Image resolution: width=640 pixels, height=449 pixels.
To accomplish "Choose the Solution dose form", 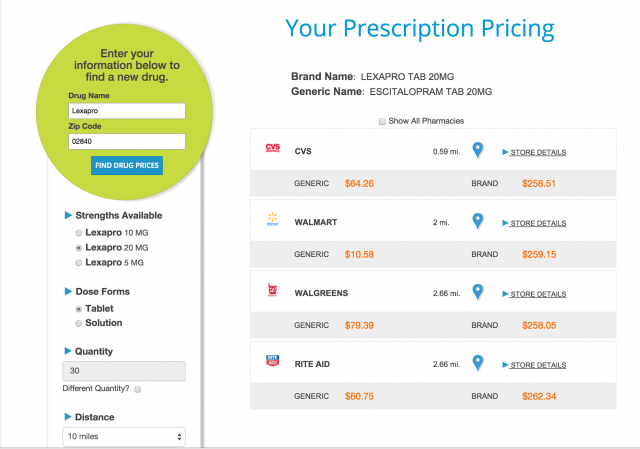I will (x=78, y=323).
